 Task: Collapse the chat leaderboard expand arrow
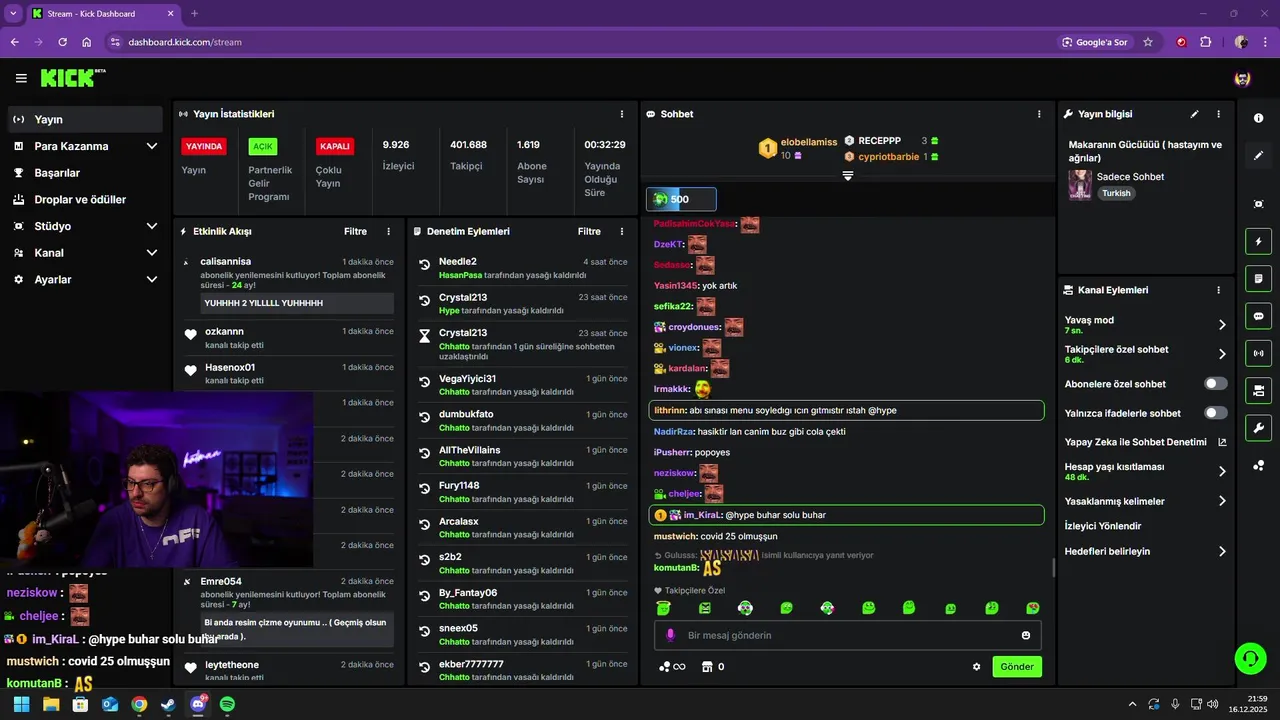848,175
